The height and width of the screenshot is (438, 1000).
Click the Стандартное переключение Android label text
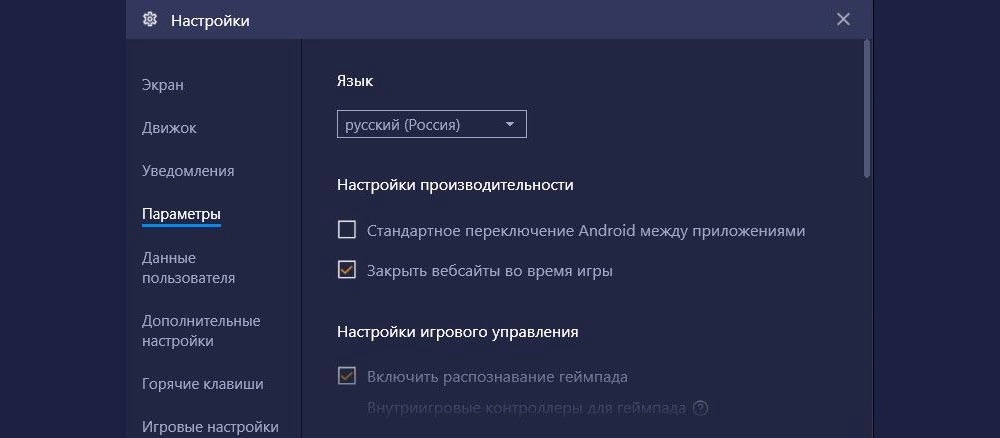coord(586,231)
